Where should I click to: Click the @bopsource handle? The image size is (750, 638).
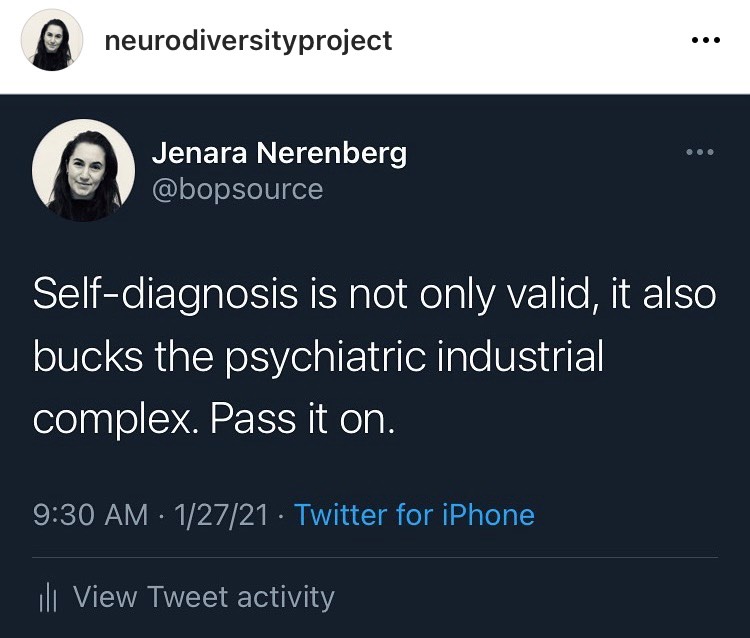pyautogui.click(x=237, y=190)
